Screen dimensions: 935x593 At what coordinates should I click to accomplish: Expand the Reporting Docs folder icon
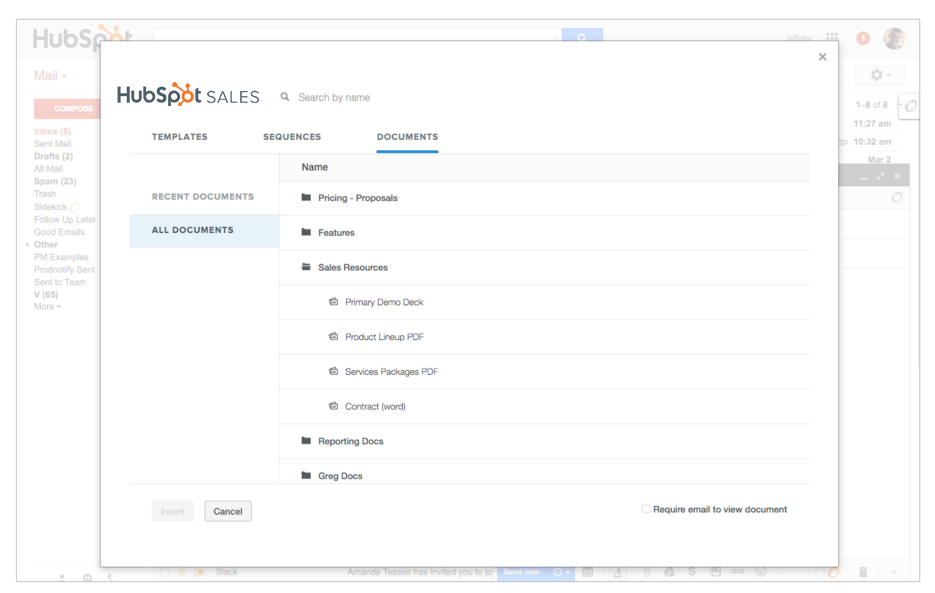tap(306, 441)
